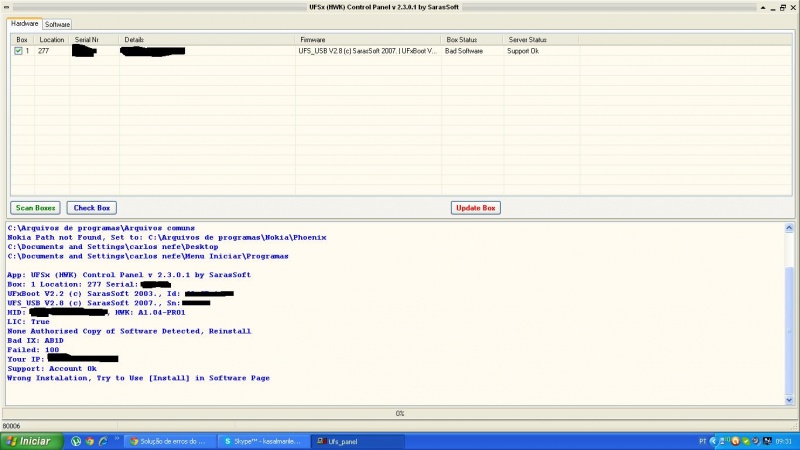Click the 'None Authorised Copy' log line
Screen dimensions: 800x450
(129, 331)
